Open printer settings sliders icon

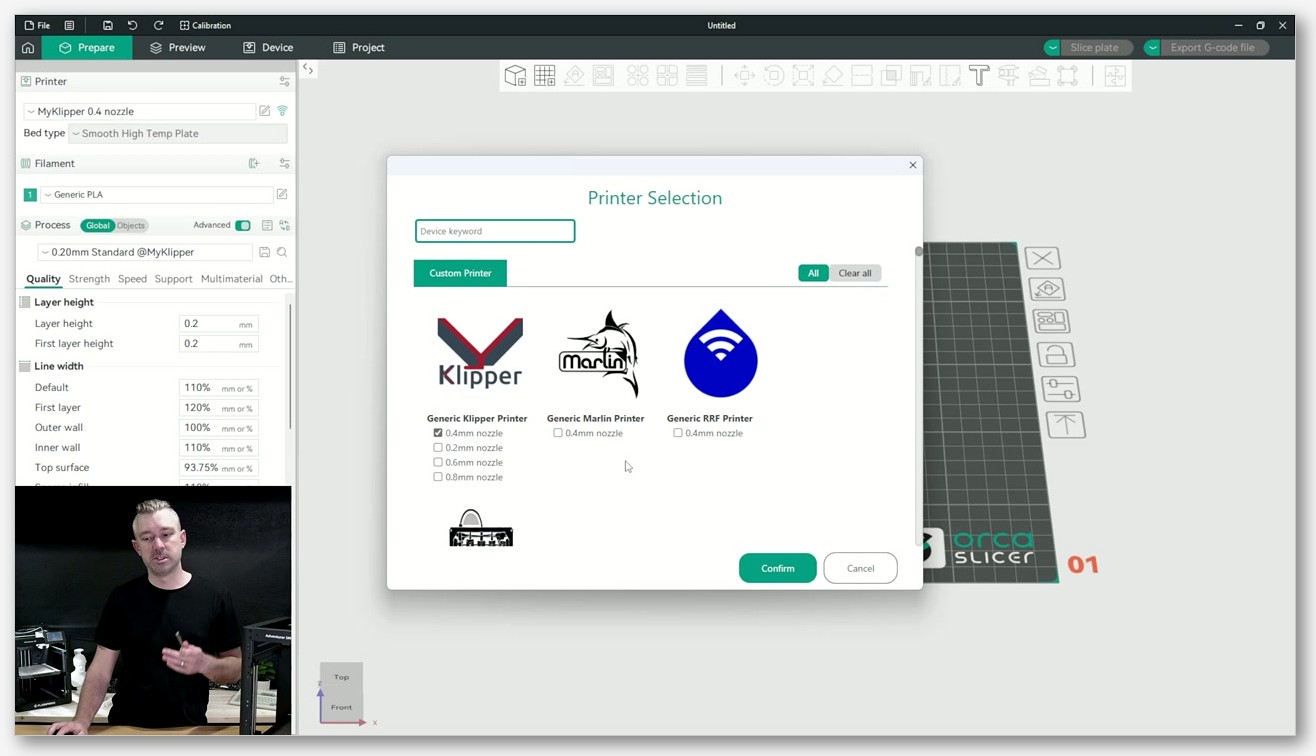pos(284,81)
